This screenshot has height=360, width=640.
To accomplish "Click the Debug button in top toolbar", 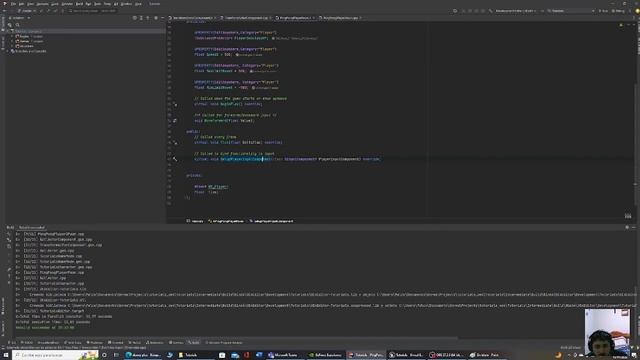I will point(618,11).
